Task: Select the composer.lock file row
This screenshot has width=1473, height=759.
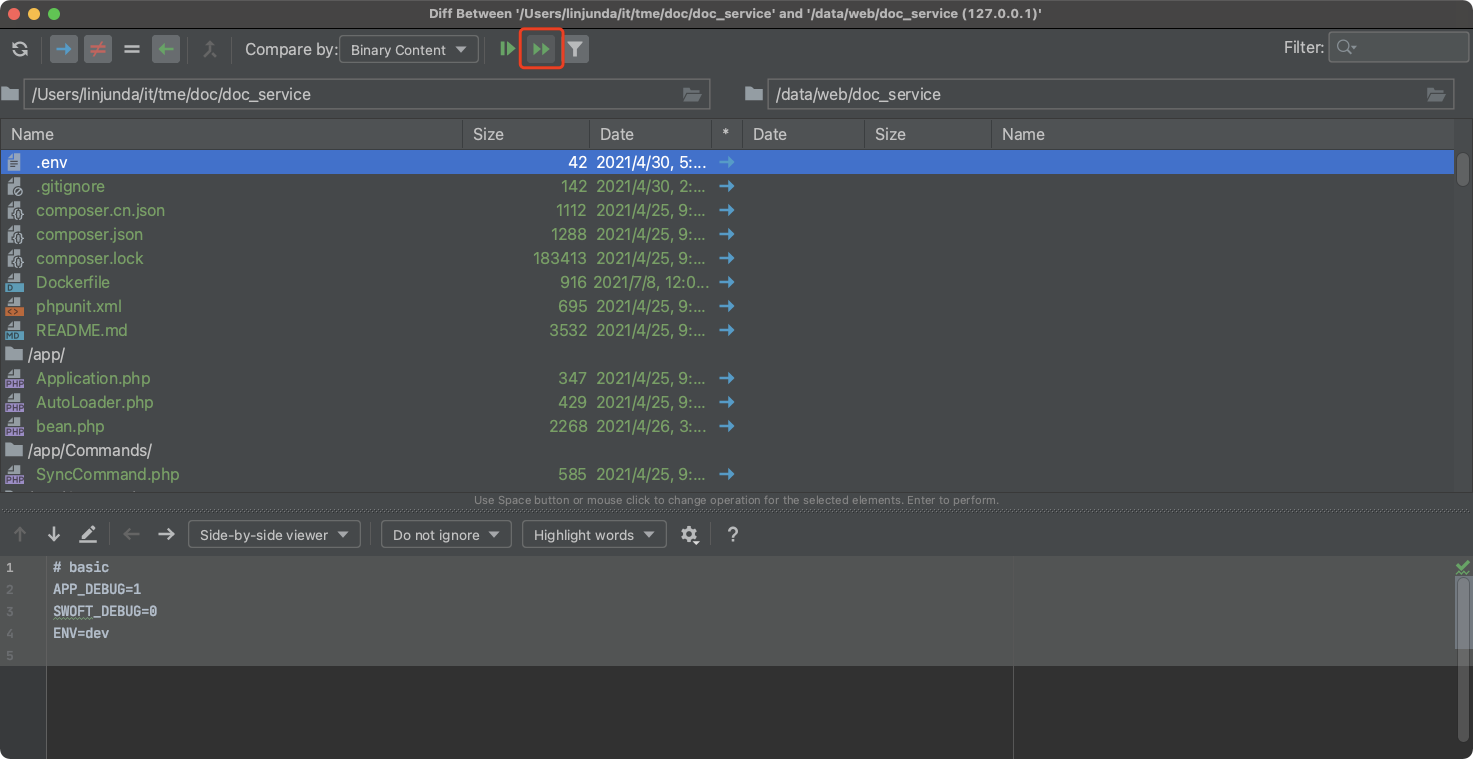Action: [727, 258]
